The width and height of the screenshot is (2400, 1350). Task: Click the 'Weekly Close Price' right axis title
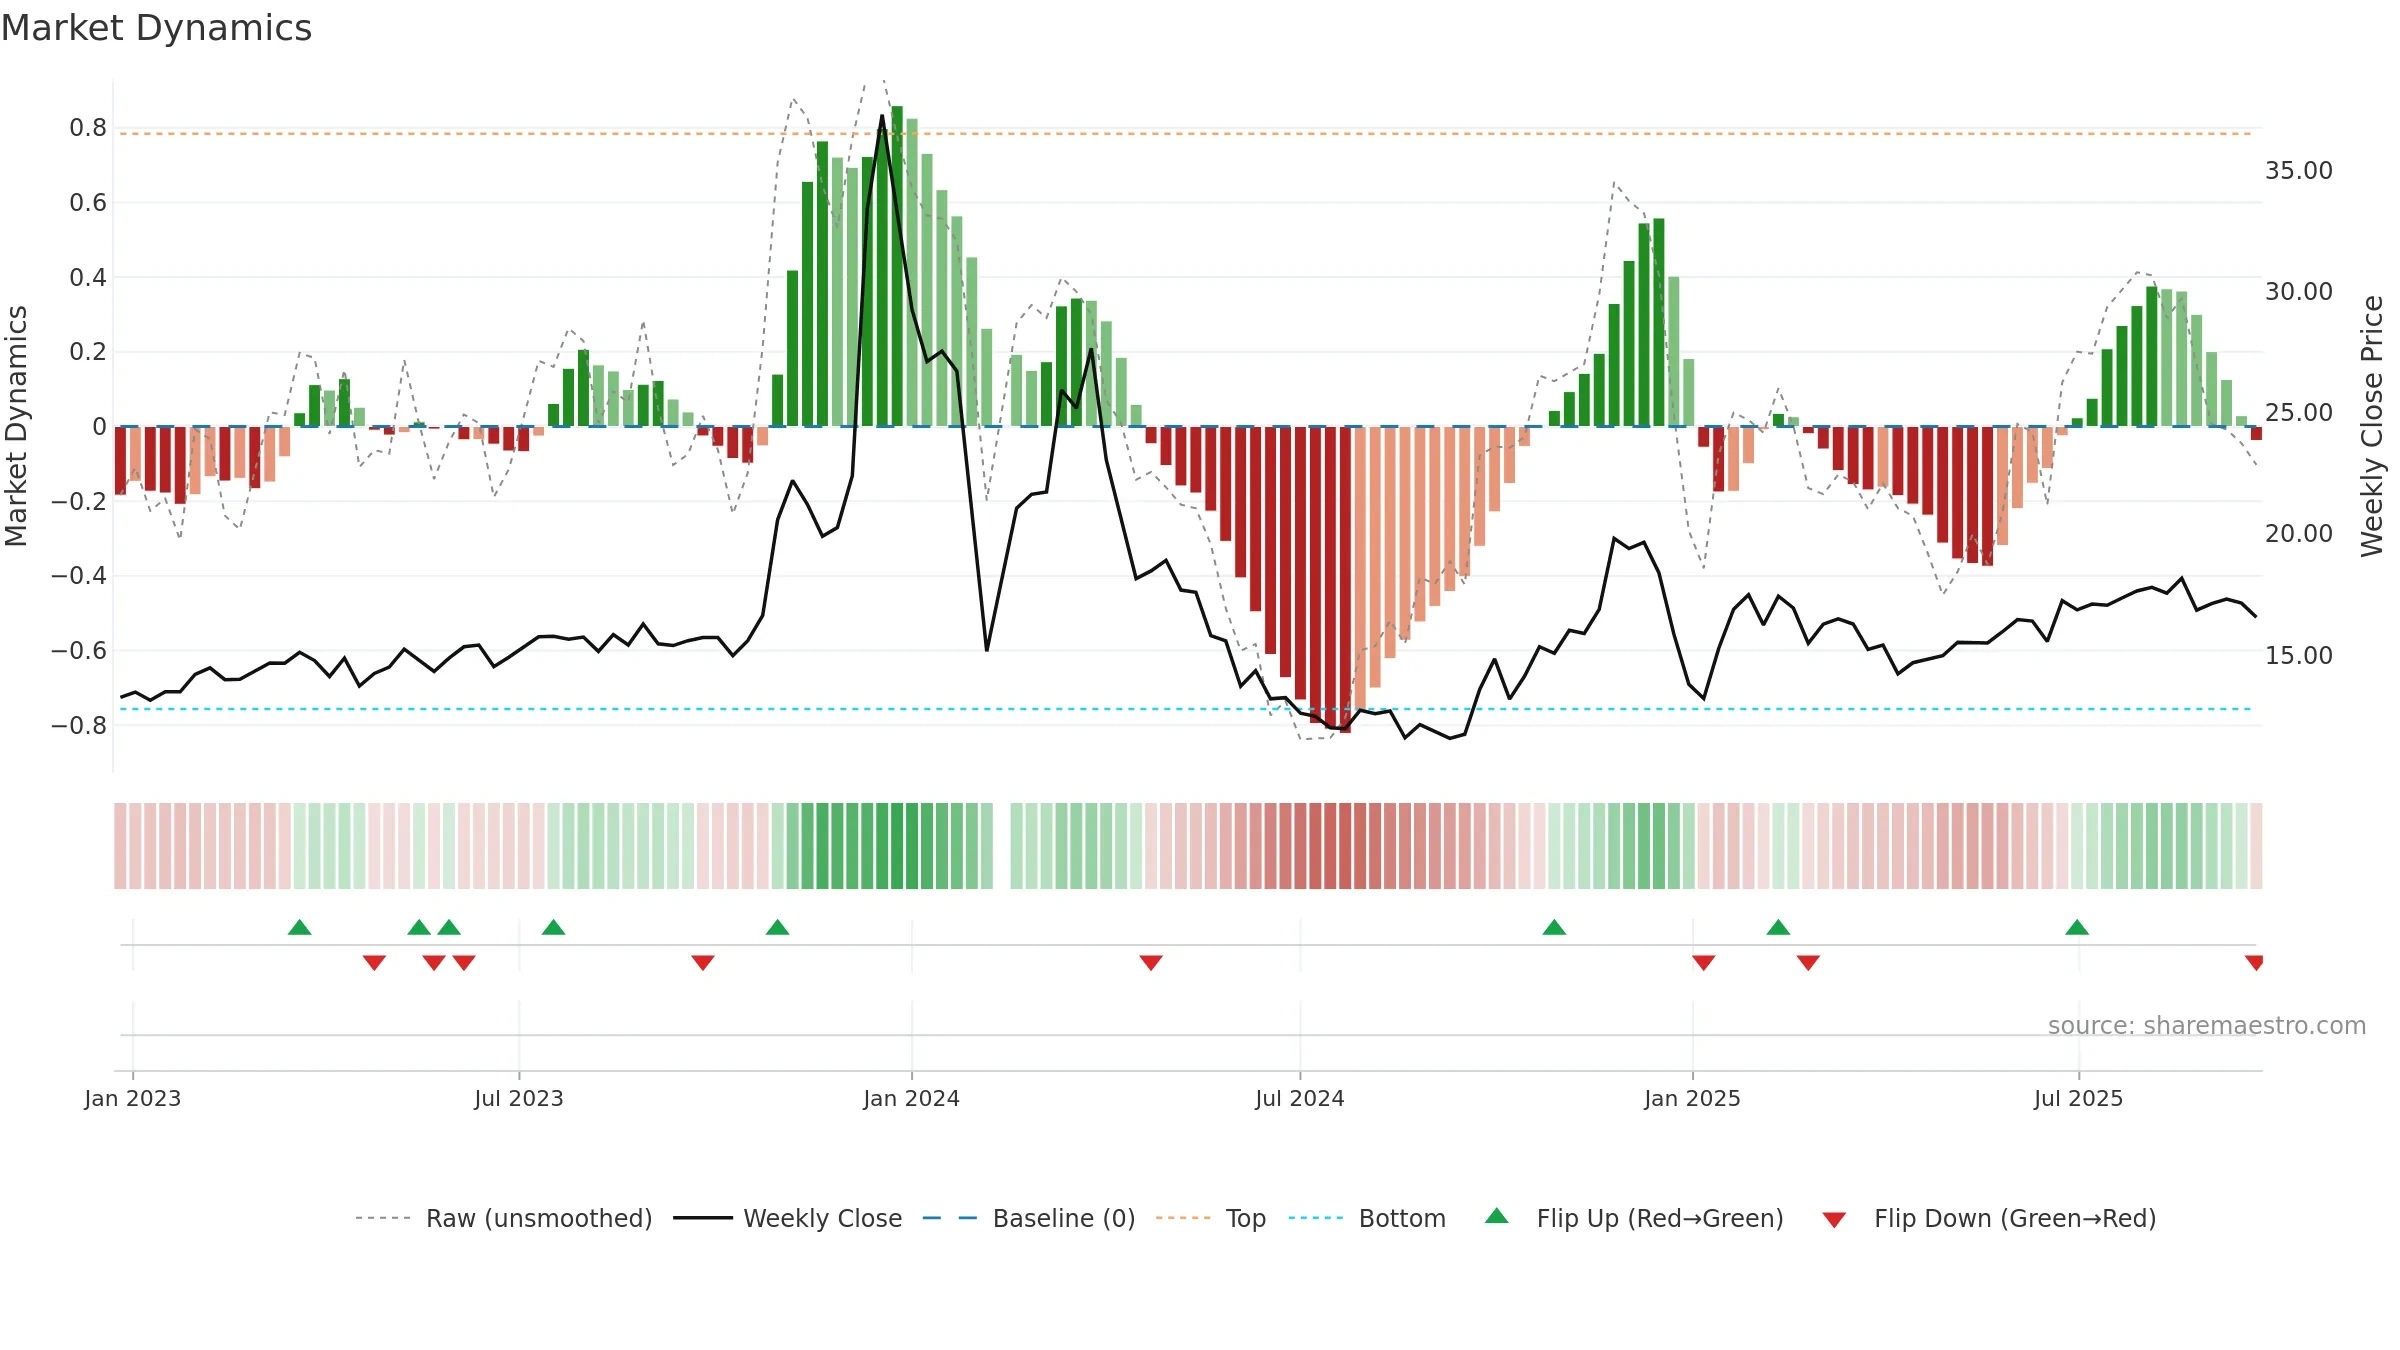click(2372, 426)
